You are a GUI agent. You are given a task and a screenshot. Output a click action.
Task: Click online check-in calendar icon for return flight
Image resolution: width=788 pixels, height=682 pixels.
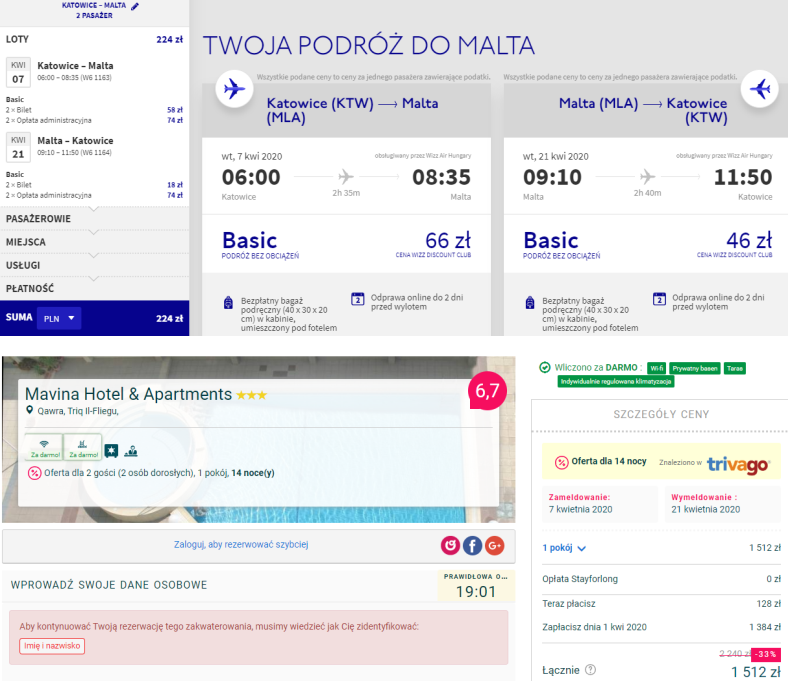click(659, 299)
